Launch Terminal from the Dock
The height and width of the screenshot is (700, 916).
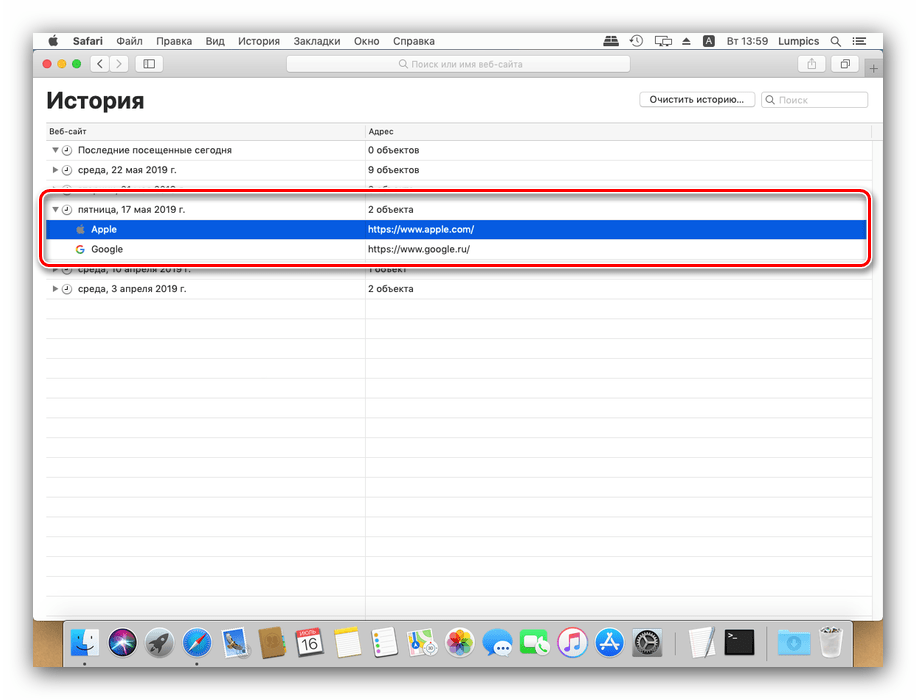pos(739,642)
